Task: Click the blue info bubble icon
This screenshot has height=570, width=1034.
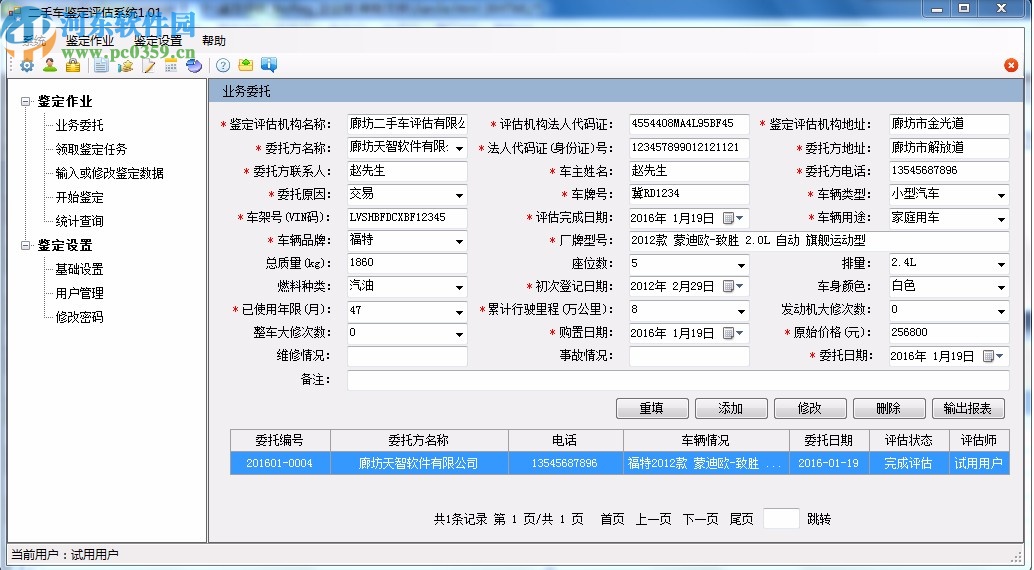Action: coord(269,65)
